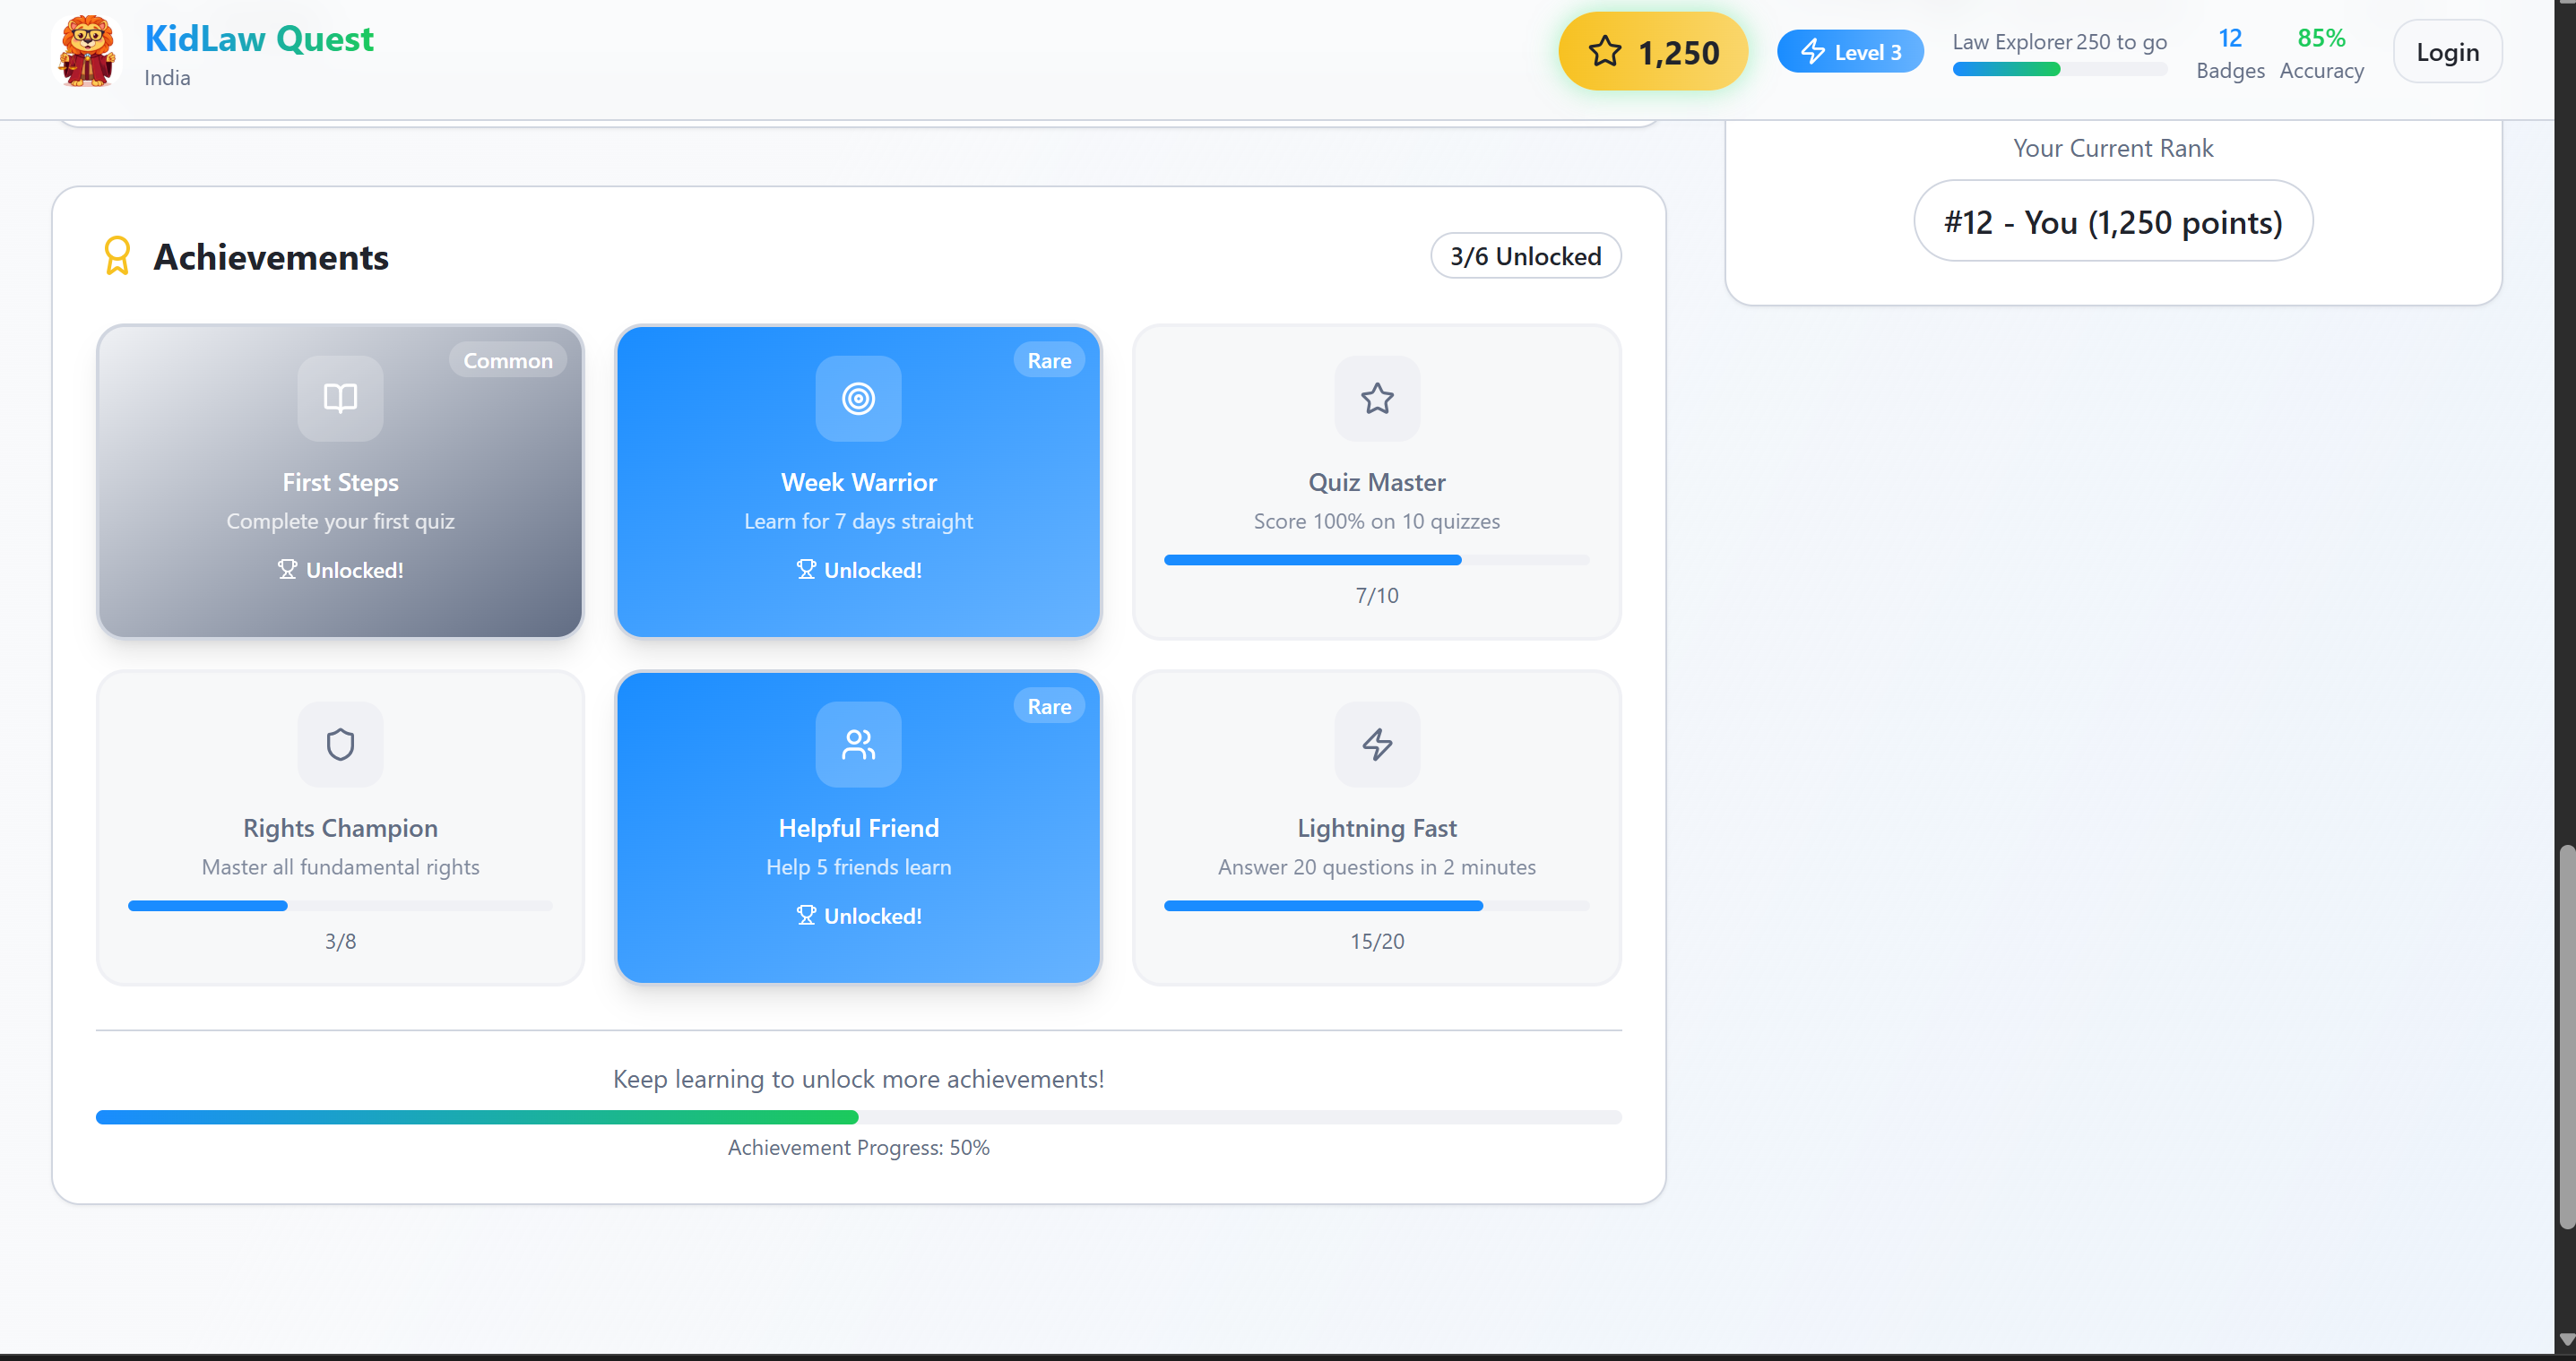
Task: Click the star icon on Quiz Master
Action: (x=1376, y=398)
